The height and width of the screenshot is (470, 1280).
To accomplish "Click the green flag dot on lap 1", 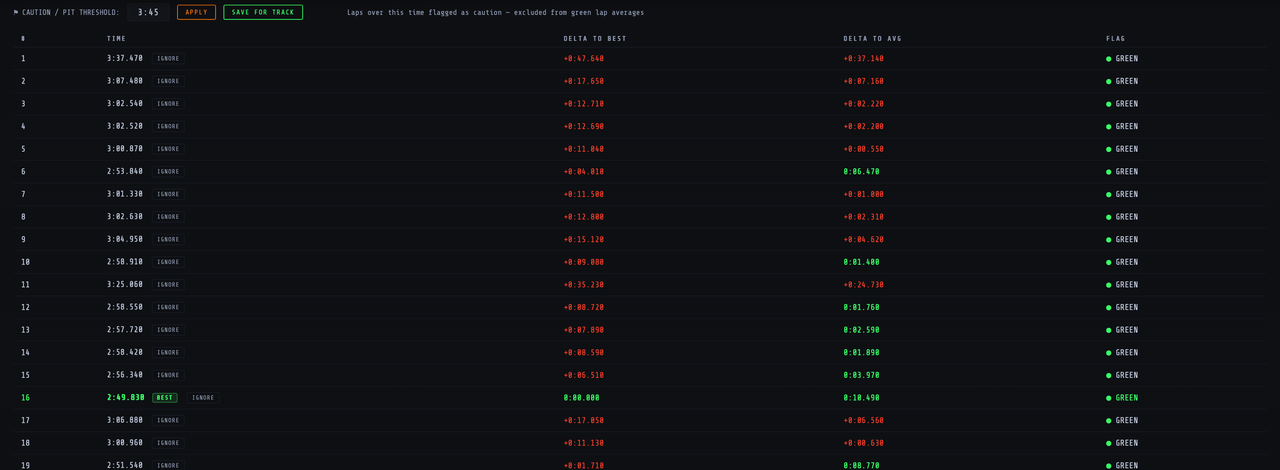I will coord(1109,59).
